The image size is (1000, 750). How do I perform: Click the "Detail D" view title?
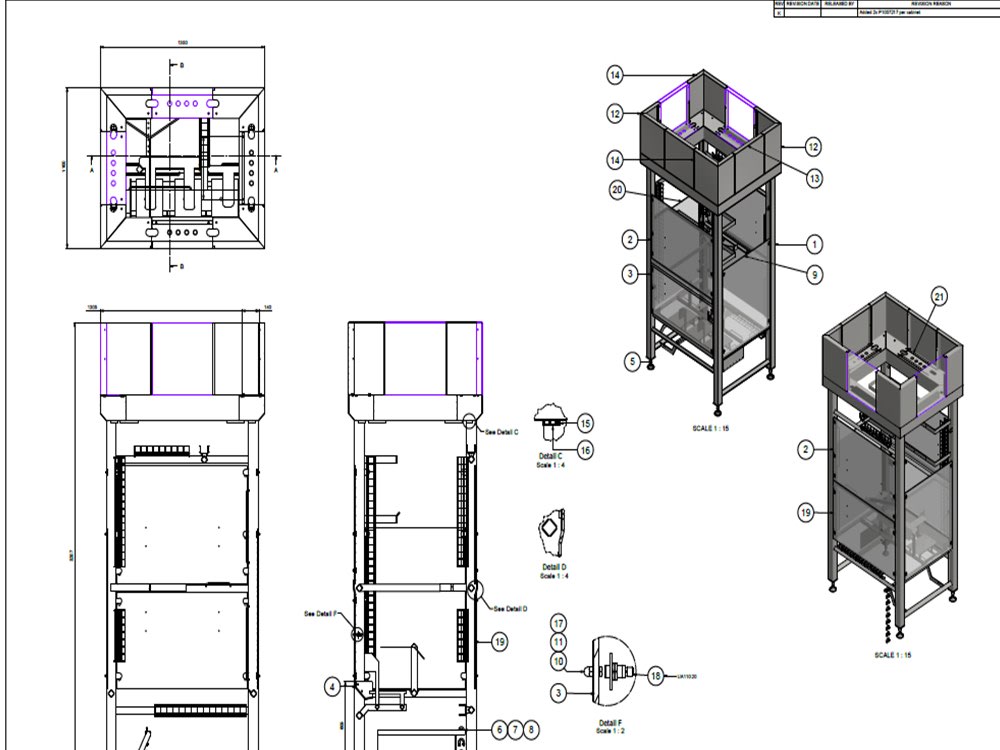(554, 567)
